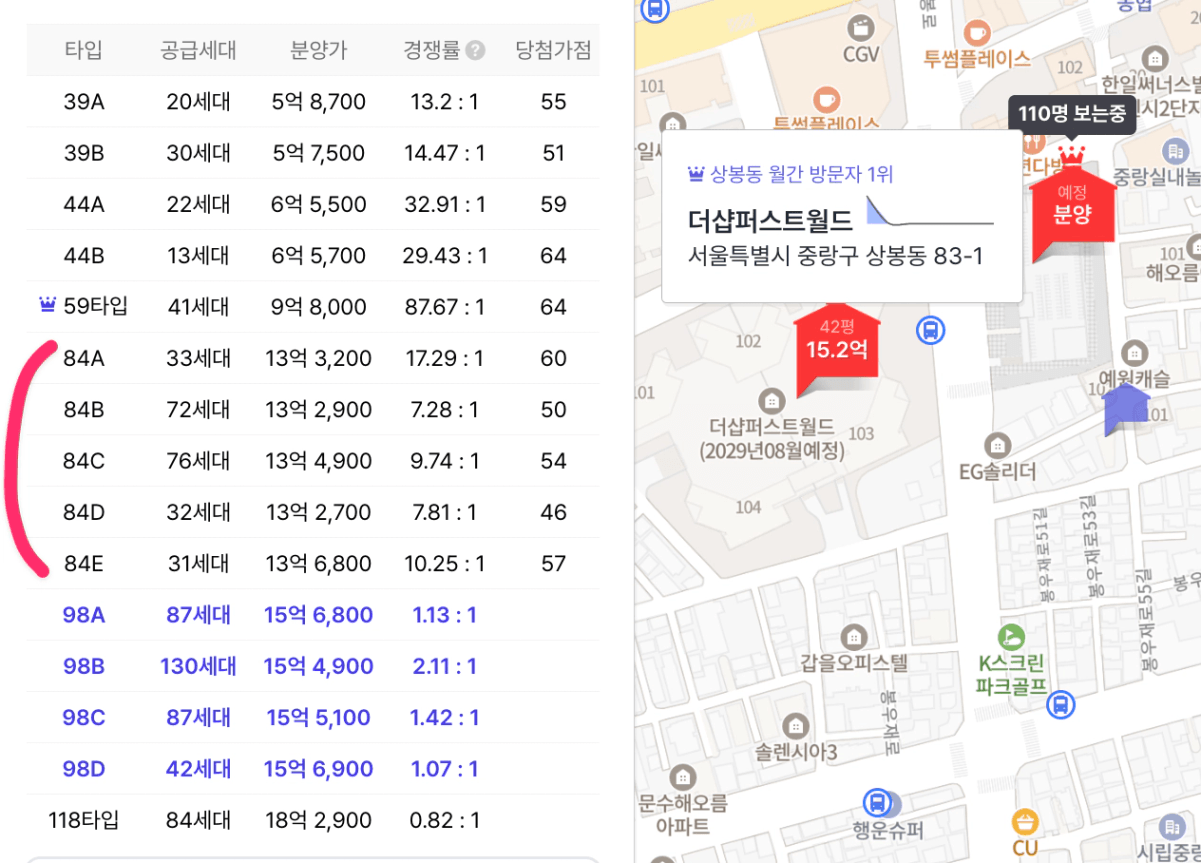Viewport: 1201px width, 863px height.
Task: Tap the 예원캐슬 building icon
Action: (1134, 352)
